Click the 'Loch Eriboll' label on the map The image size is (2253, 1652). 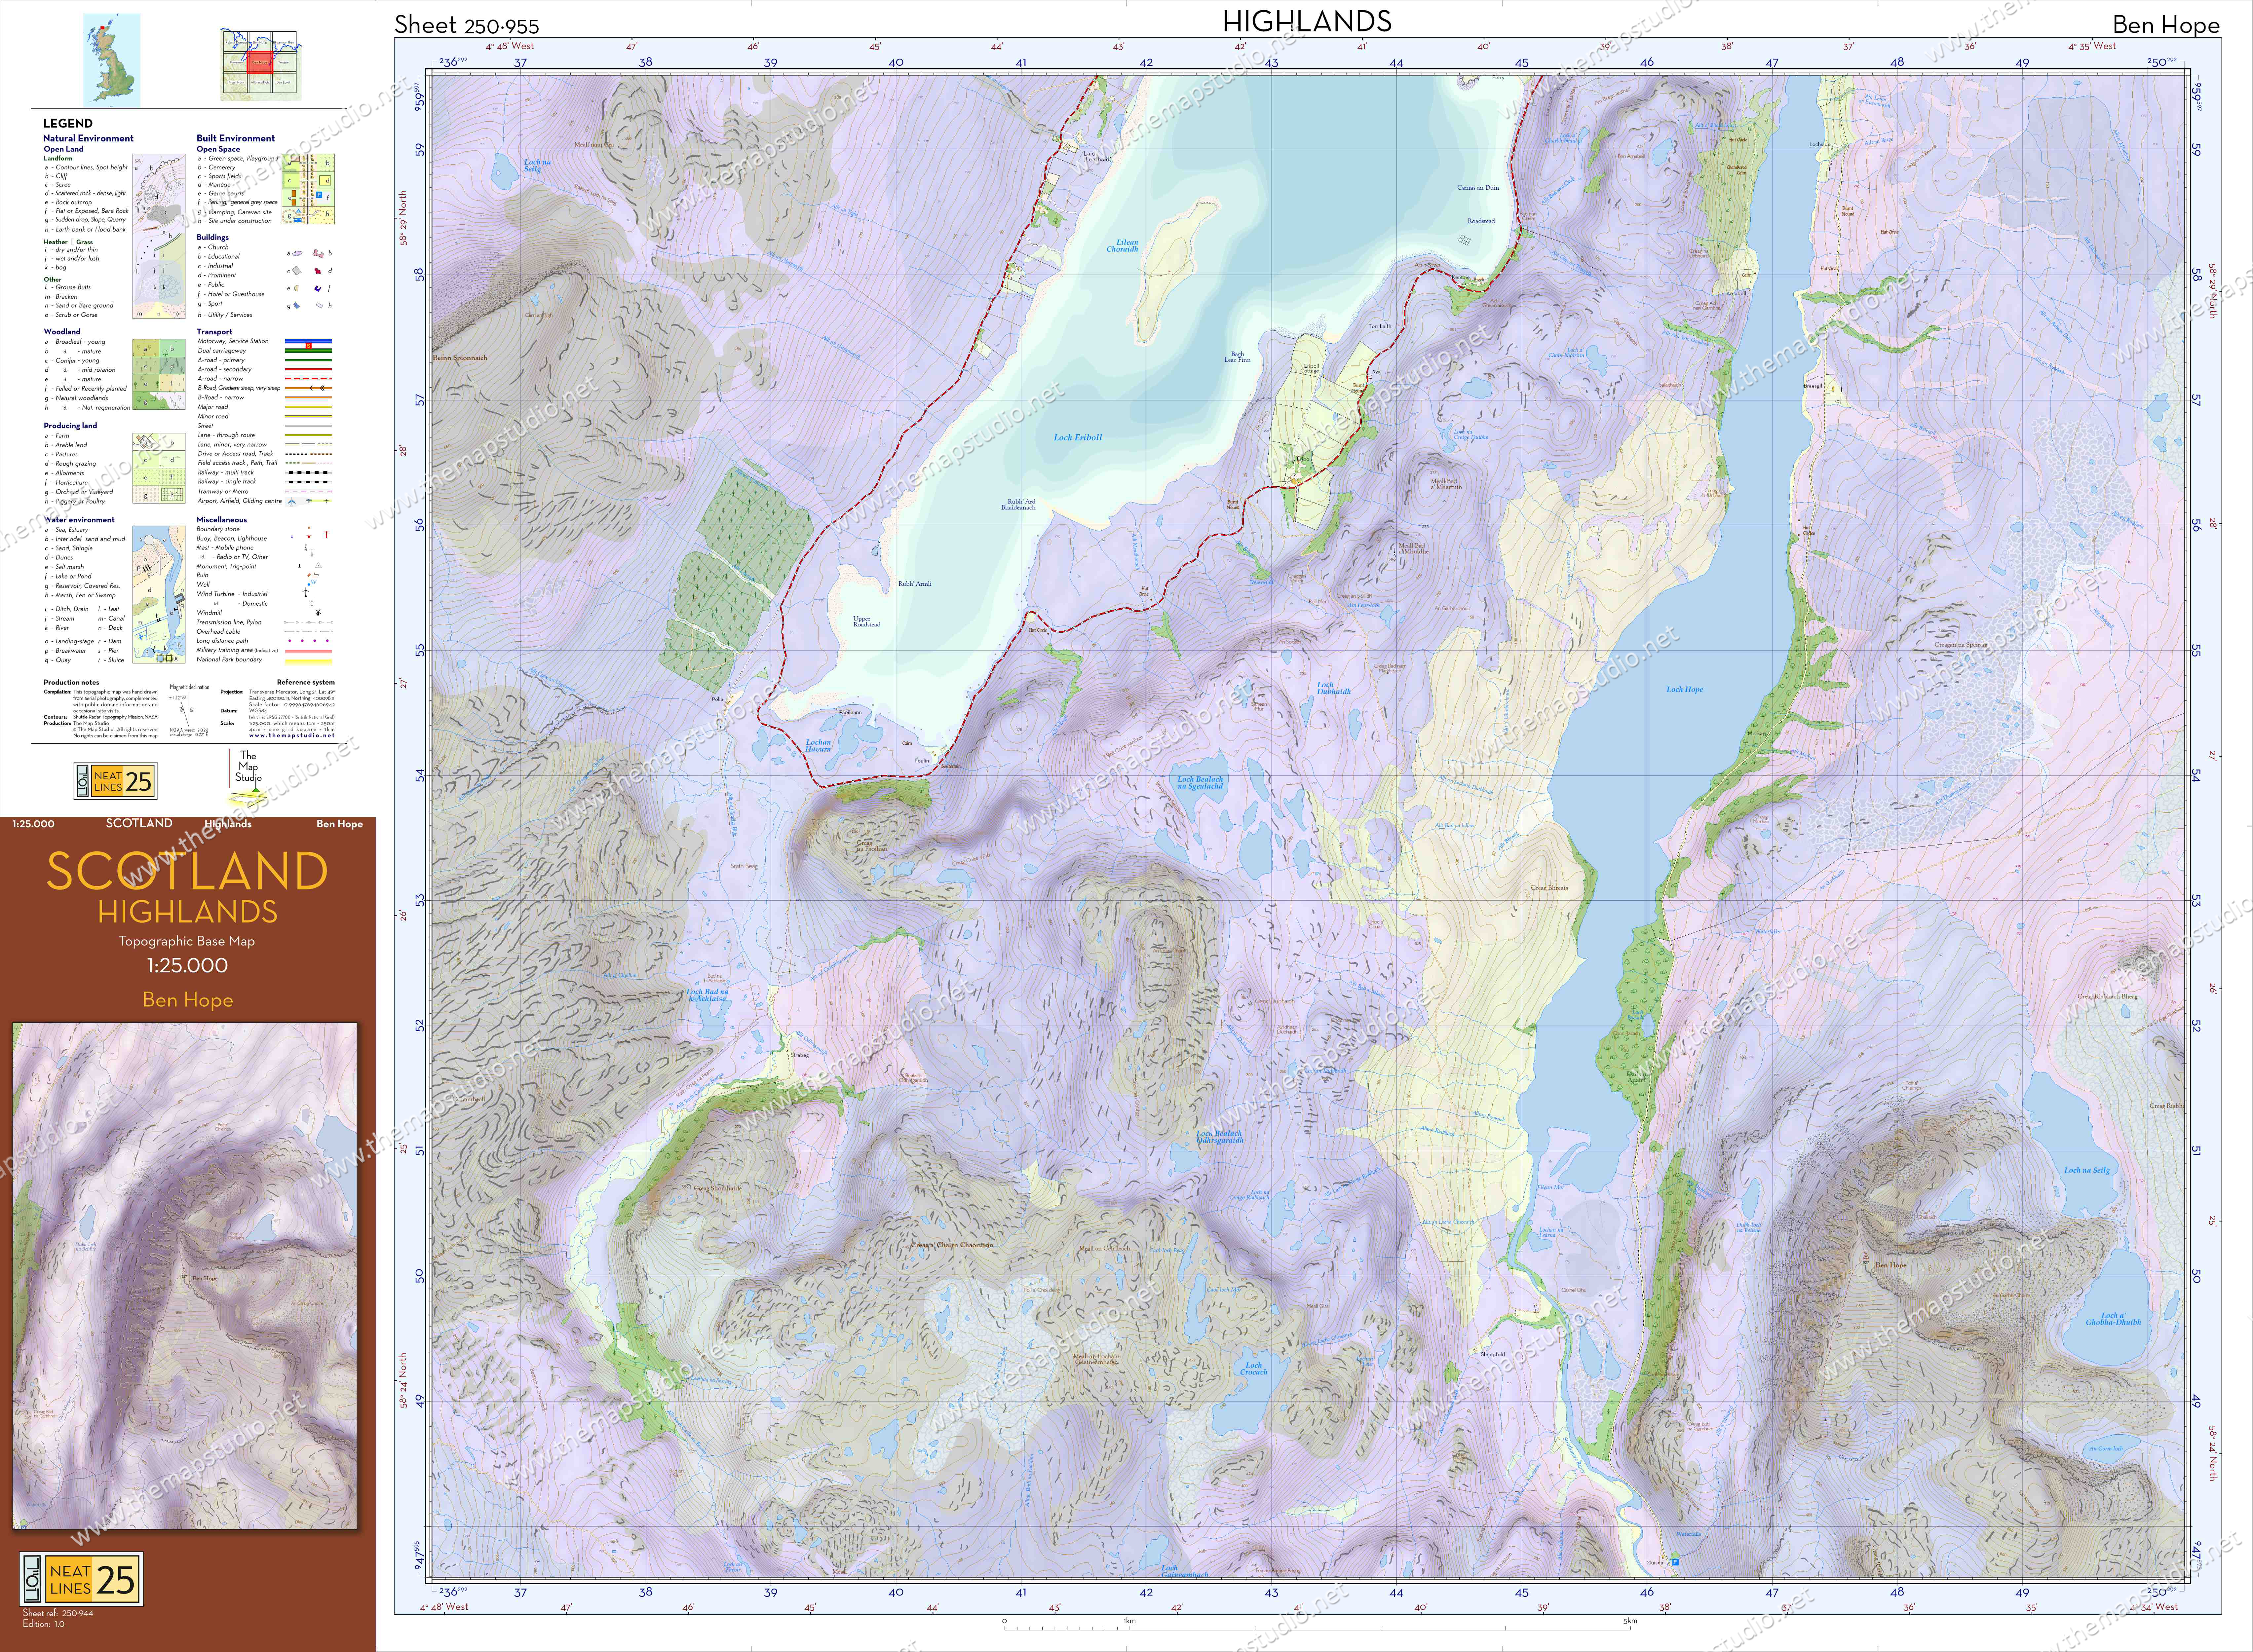tap(1078, 437)
